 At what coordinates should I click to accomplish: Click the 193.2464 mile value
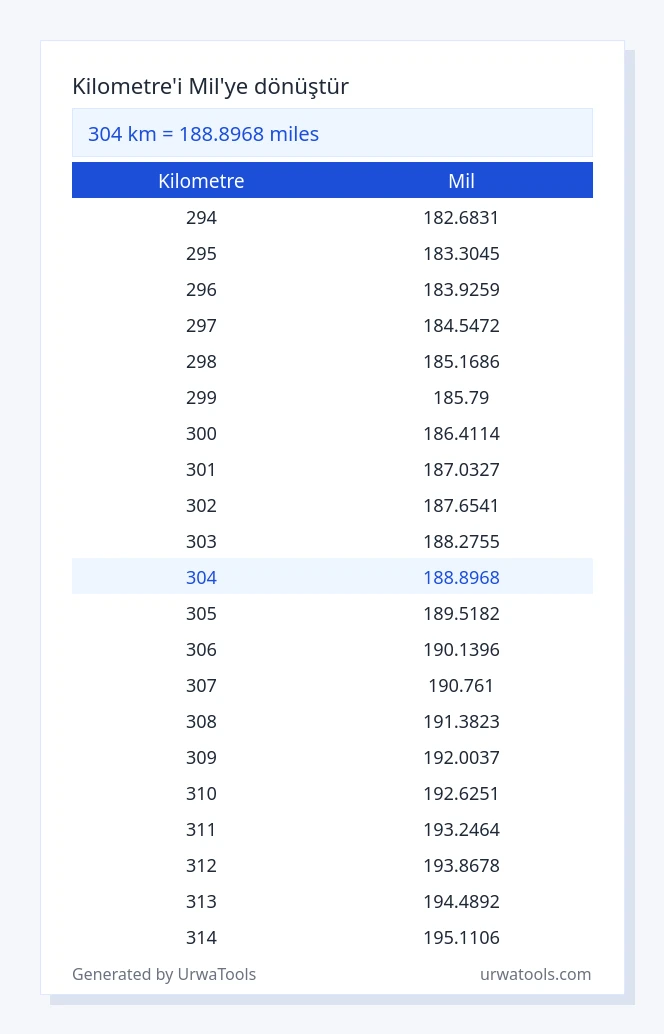(462, 830)
